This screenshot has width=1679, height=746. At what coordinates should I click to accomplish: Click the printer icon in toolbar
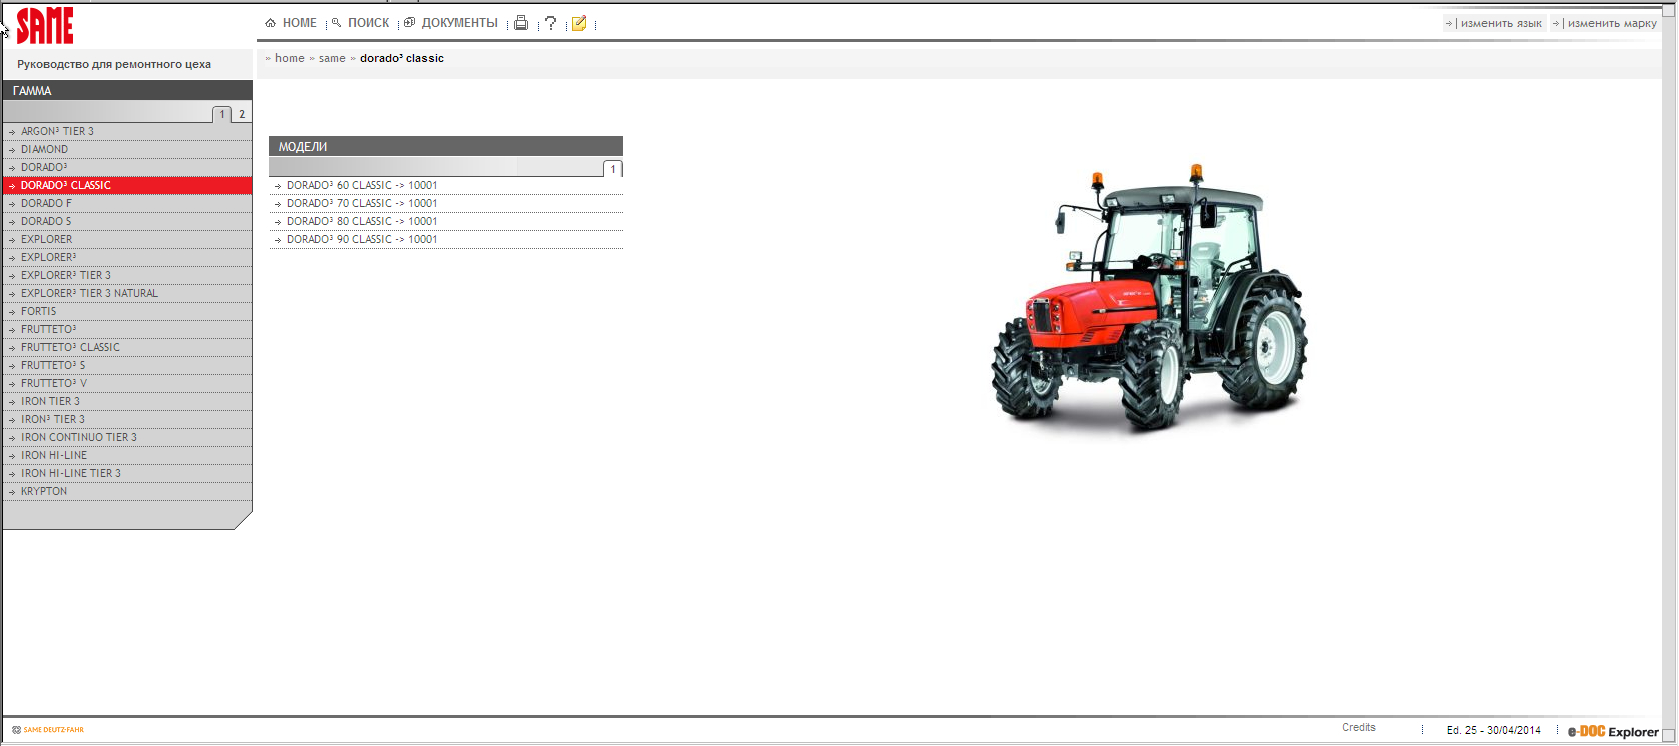(x=520, y=23)
